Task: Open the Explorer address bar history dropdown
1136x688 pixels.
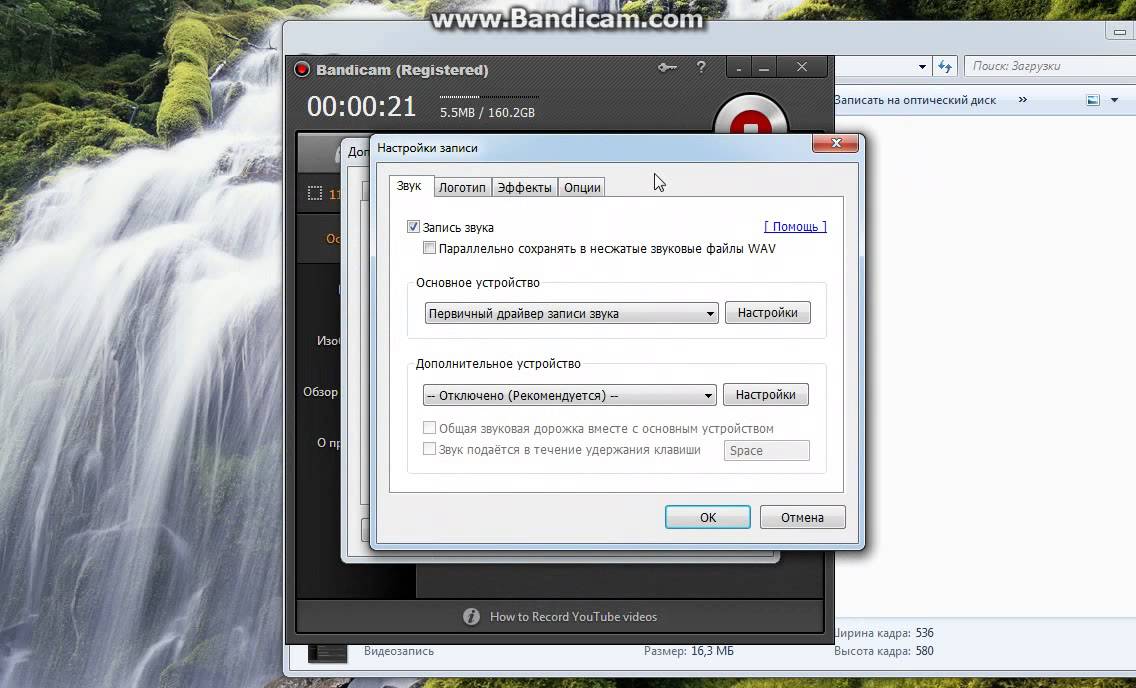Action: click(922, 67)
